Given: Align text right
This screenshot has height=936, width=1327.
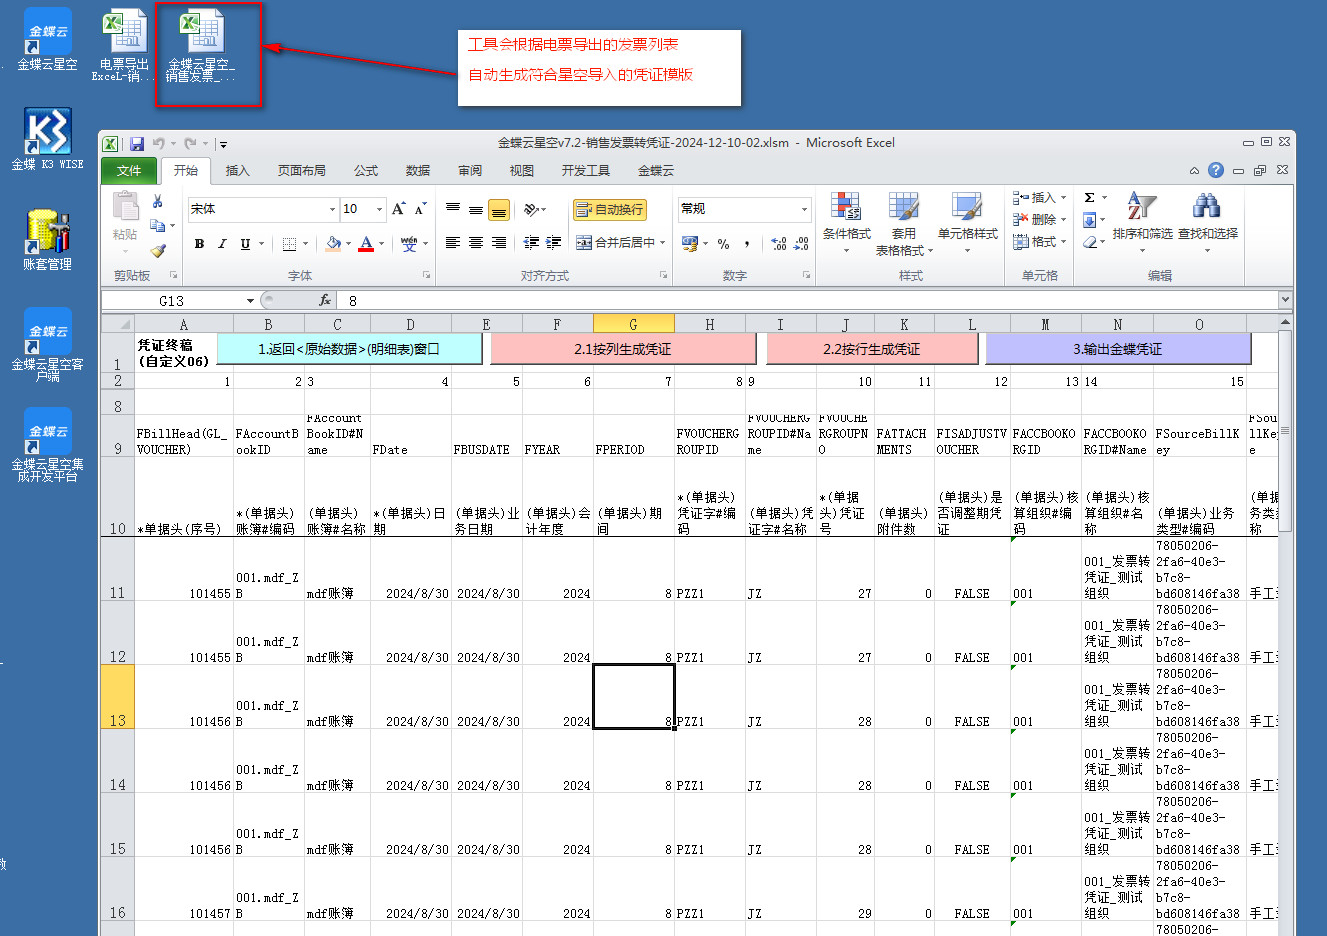Looking at the screenshot, I should tap(499, 243).
